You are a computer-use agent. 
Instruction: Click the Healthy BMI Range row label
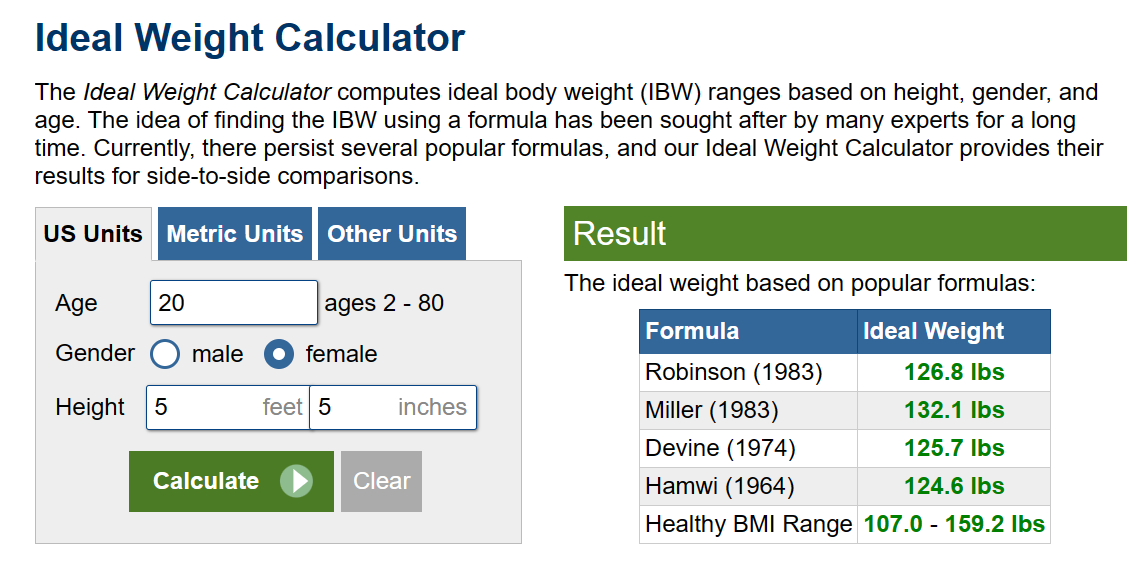coord(748,524)
